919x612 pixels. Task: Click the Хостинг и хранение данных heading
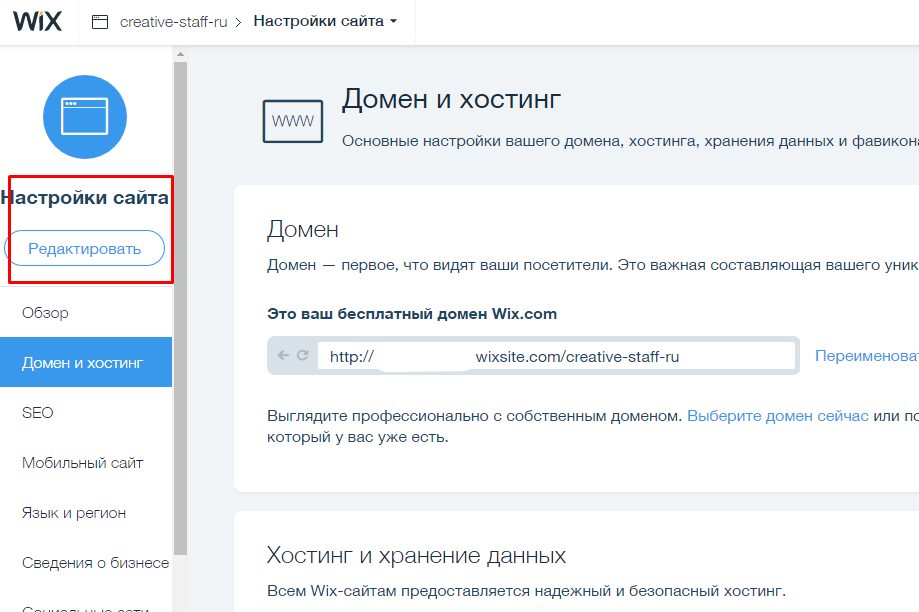(416, 555)
